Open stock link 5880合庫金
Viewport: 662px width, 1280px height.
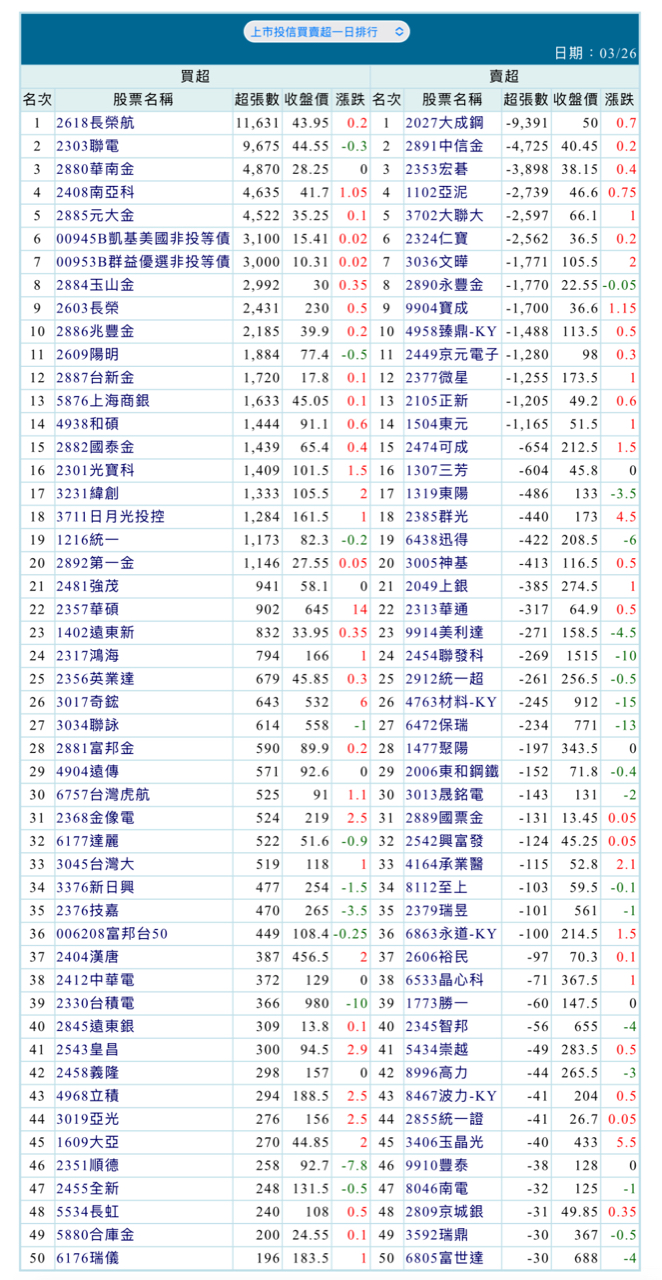click(x=94, y=1235)
